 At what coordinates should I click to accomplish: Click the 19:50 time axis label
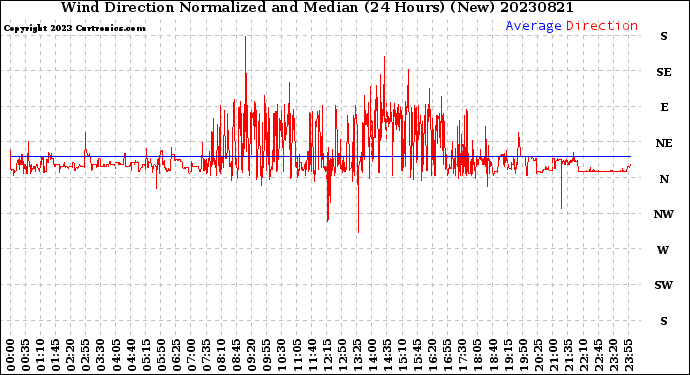[x=523, y=355]
